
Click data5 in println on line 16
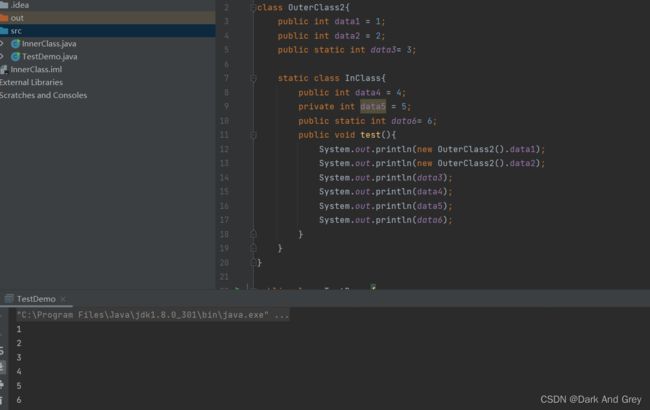[x=429, y=206]
